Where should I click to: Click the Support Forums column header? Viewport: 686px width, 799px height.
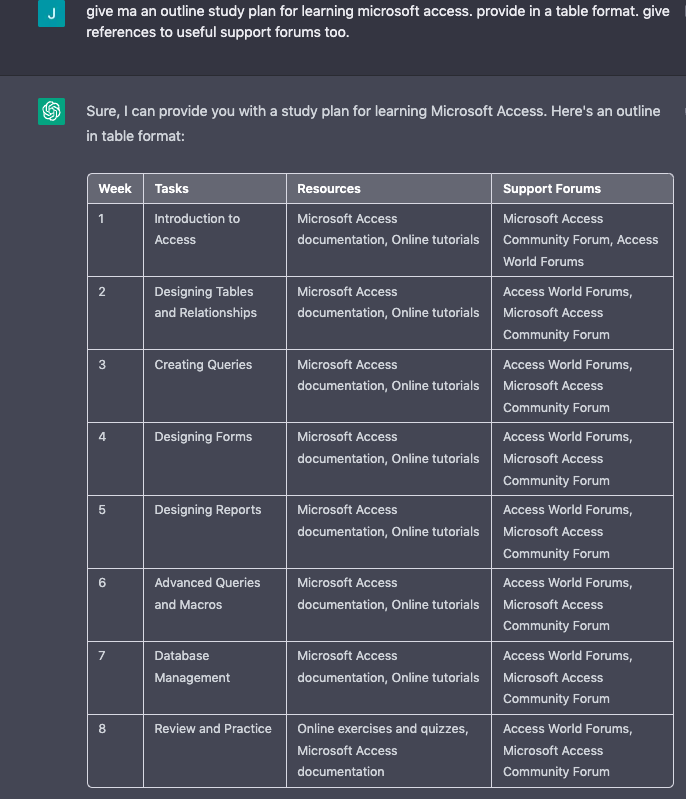pos(551,188)
